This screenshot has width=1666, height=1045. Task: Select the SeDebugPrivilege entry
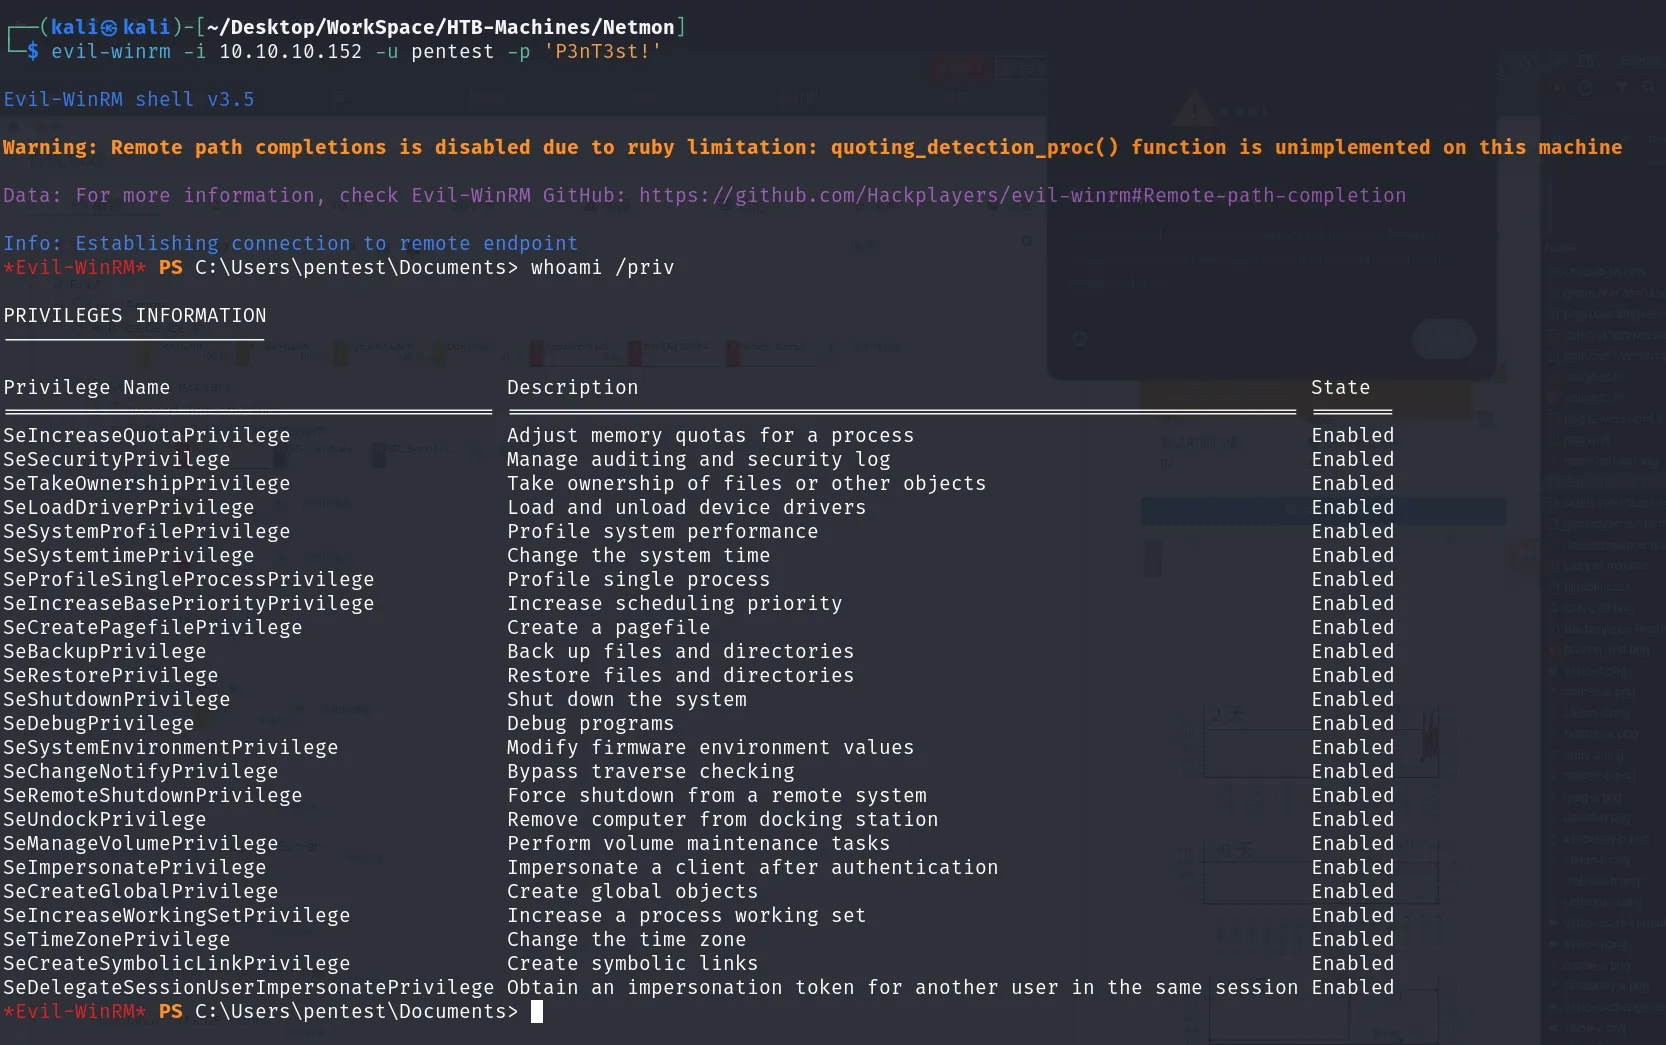[x=99, y=724]
